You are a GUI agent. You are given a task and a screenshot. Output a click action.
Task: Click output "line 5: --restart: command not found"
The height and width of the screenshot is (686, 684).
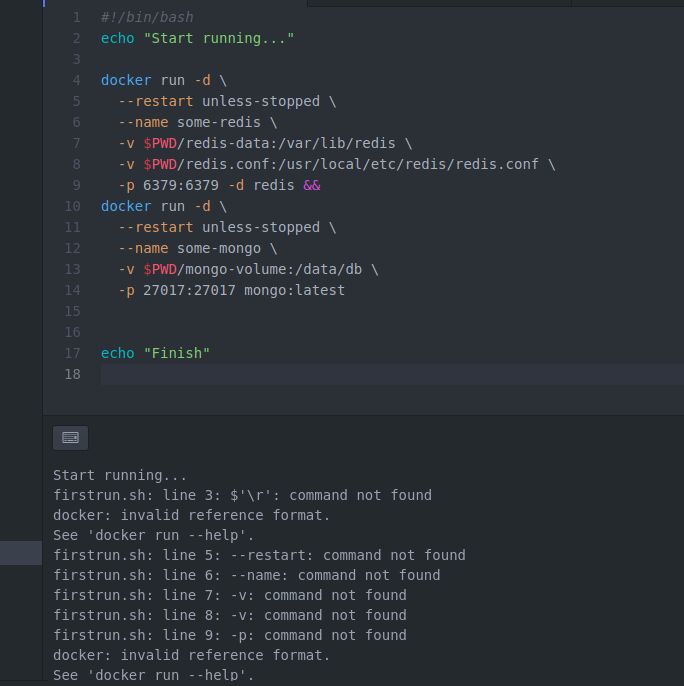click(x=314, y=555)
